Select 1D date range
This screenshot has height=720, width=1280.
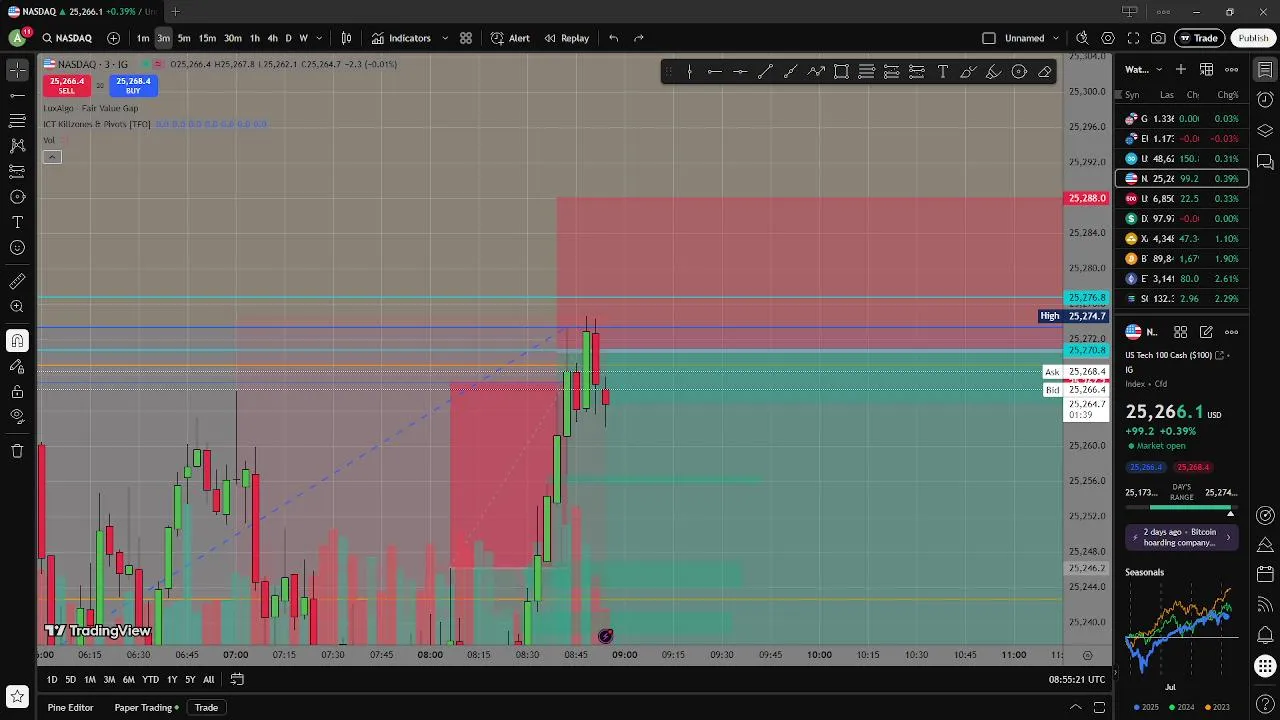(52, 680)
